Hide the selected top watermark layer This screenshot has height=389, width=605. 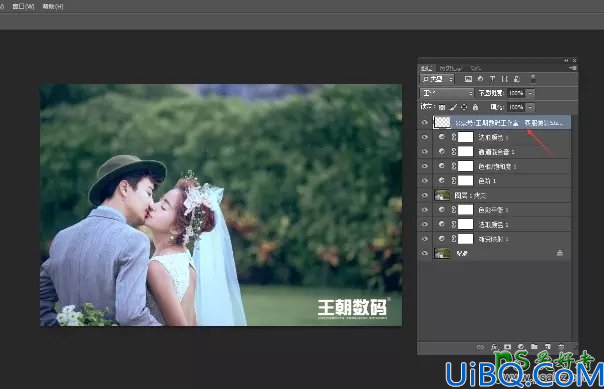425,122
